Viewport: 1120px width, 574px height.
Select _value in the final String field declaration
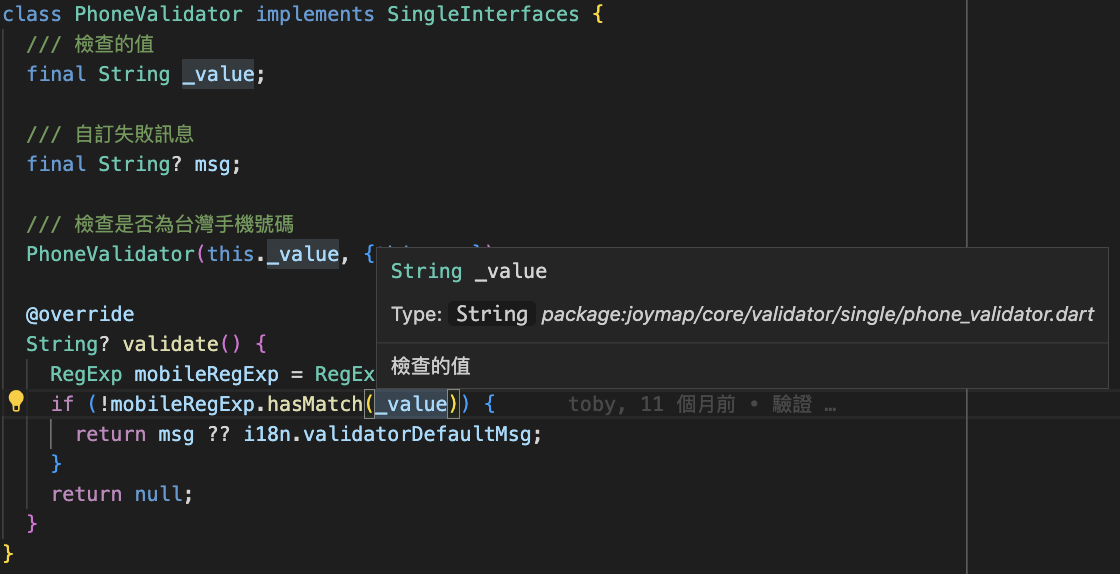click(x=218, y=74)
